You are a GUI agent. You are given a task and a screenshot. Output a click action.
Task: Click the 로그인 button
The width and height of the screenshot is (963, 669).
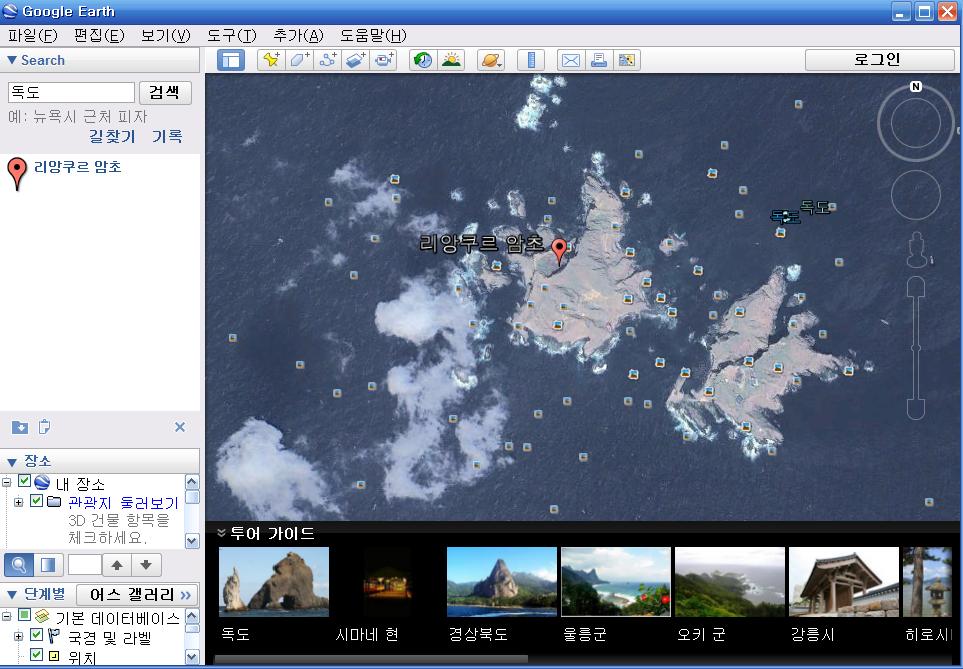(879, 60)
